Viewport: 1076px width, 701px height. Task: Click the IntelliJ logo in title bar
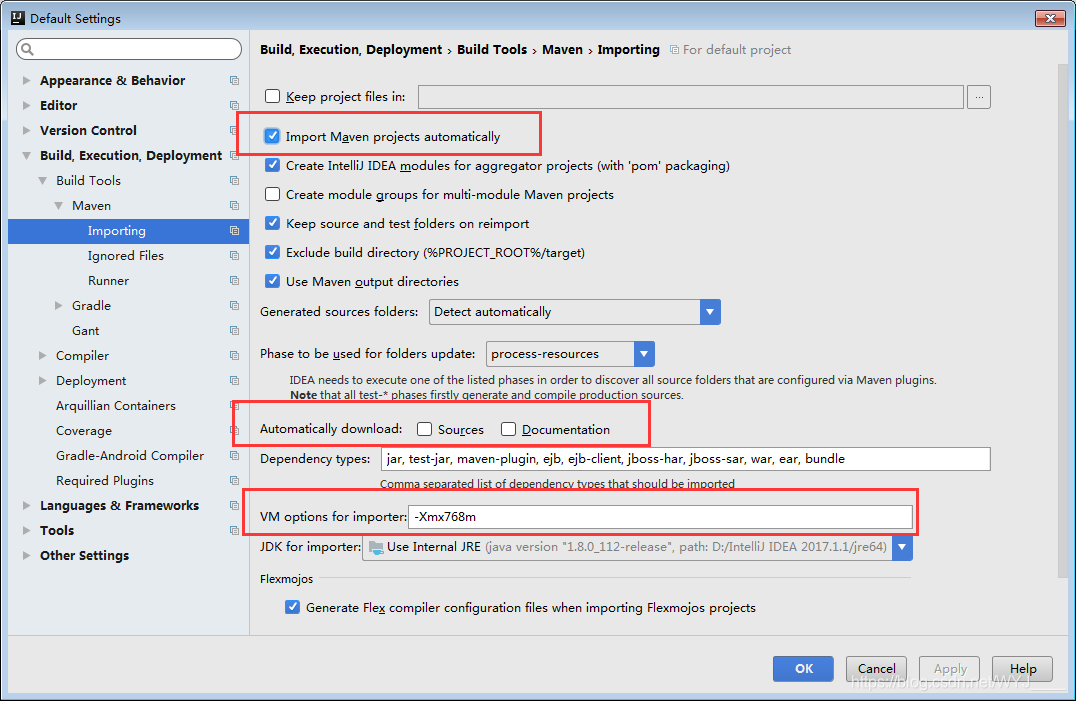[x=18, y=18]
